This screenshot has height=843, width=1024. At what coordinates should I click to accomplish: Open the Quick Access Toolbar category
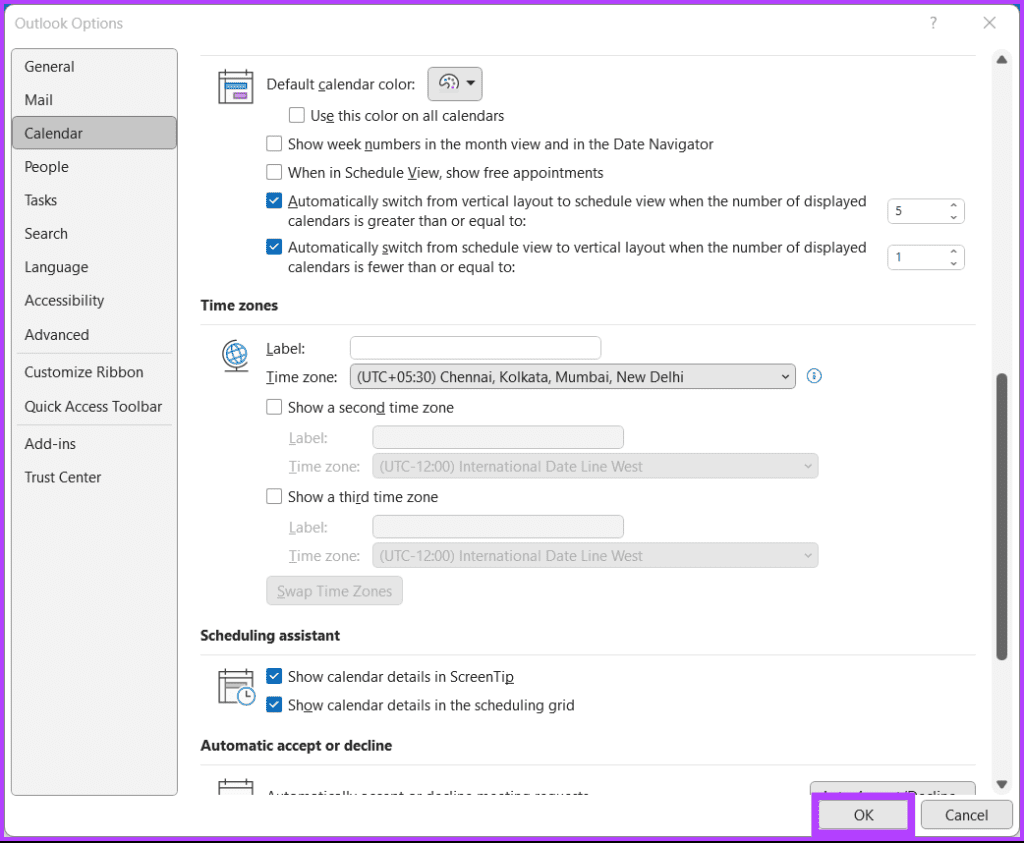(94, 406)
